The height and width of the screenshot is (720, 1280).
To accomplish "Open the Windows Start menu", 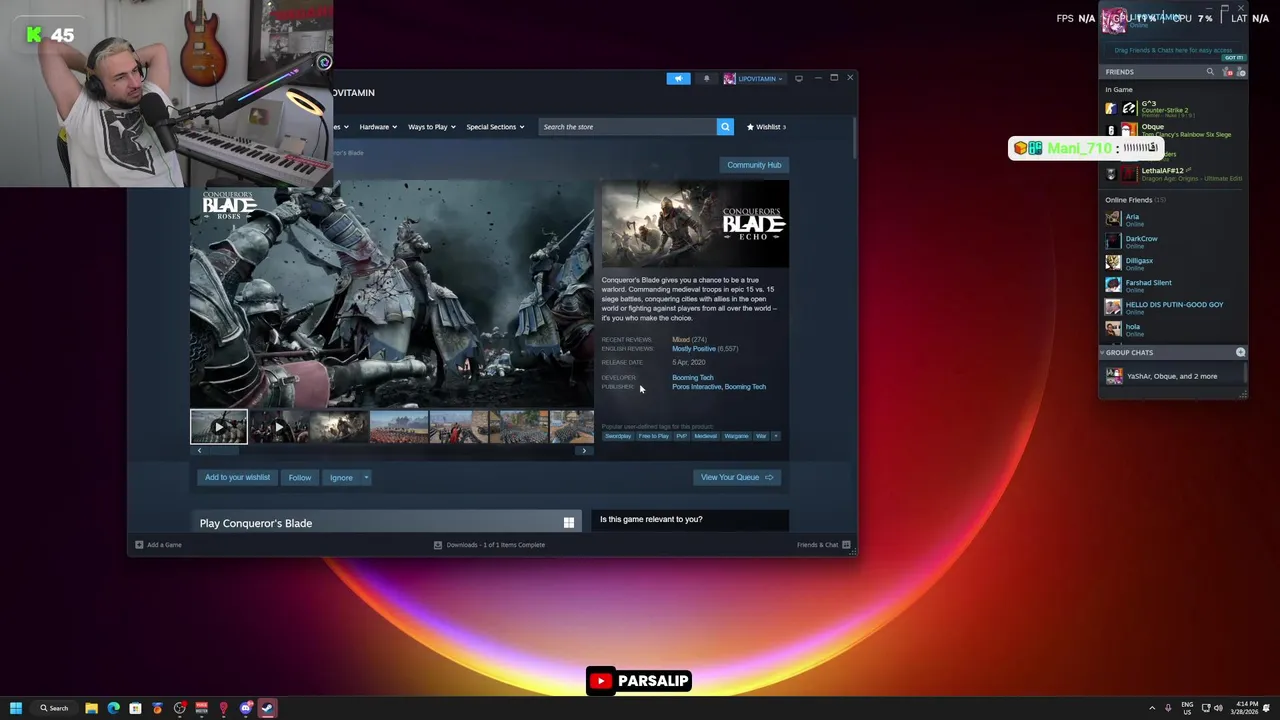I will tap(16, 708).
